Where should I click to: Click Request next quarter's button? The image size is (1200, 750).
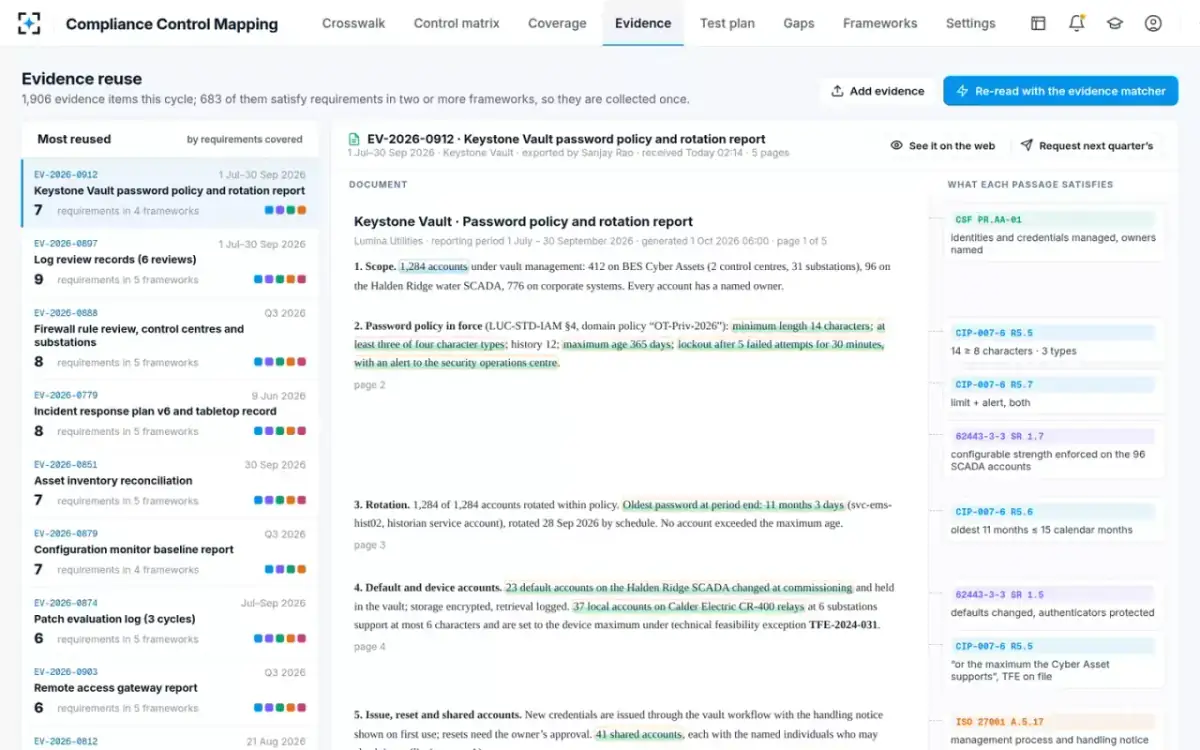[x=1086, y=146]
